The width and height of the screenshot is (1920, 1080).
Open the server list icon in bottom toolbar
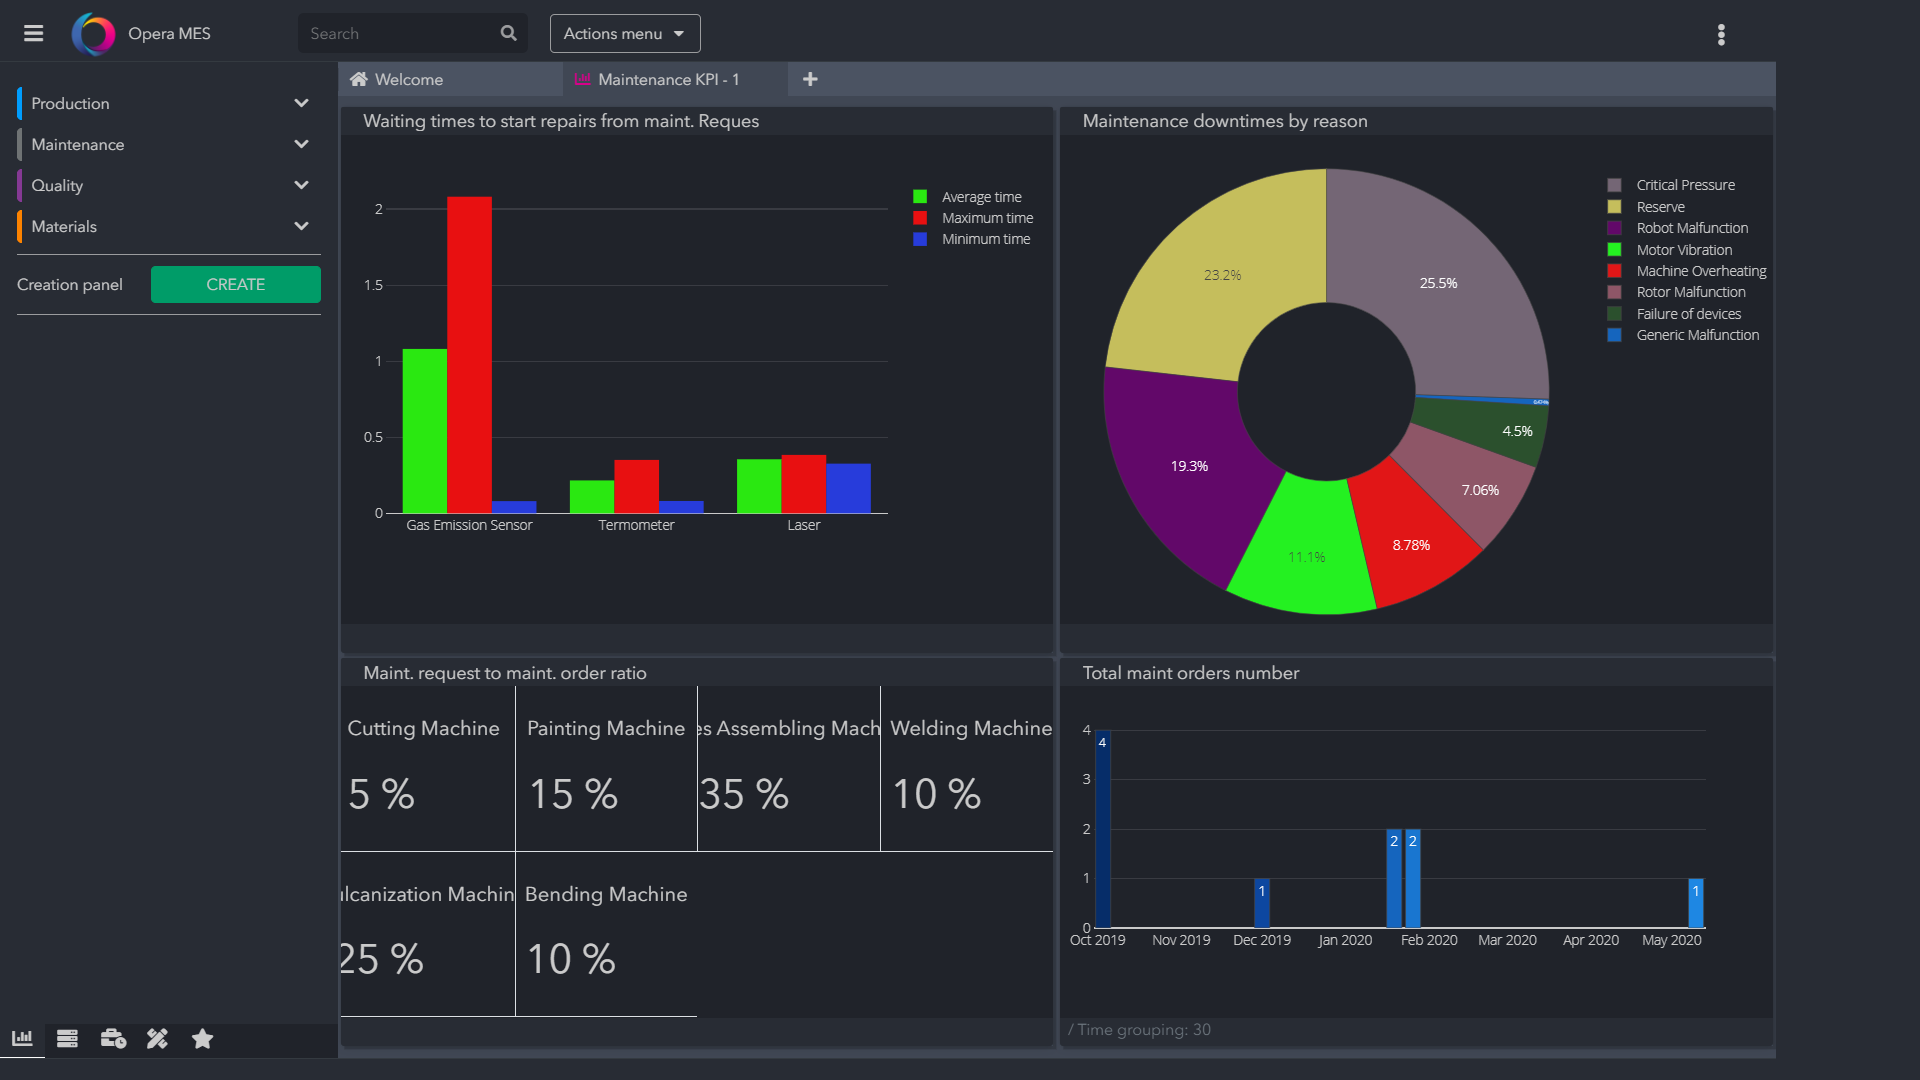[67, 1038]
